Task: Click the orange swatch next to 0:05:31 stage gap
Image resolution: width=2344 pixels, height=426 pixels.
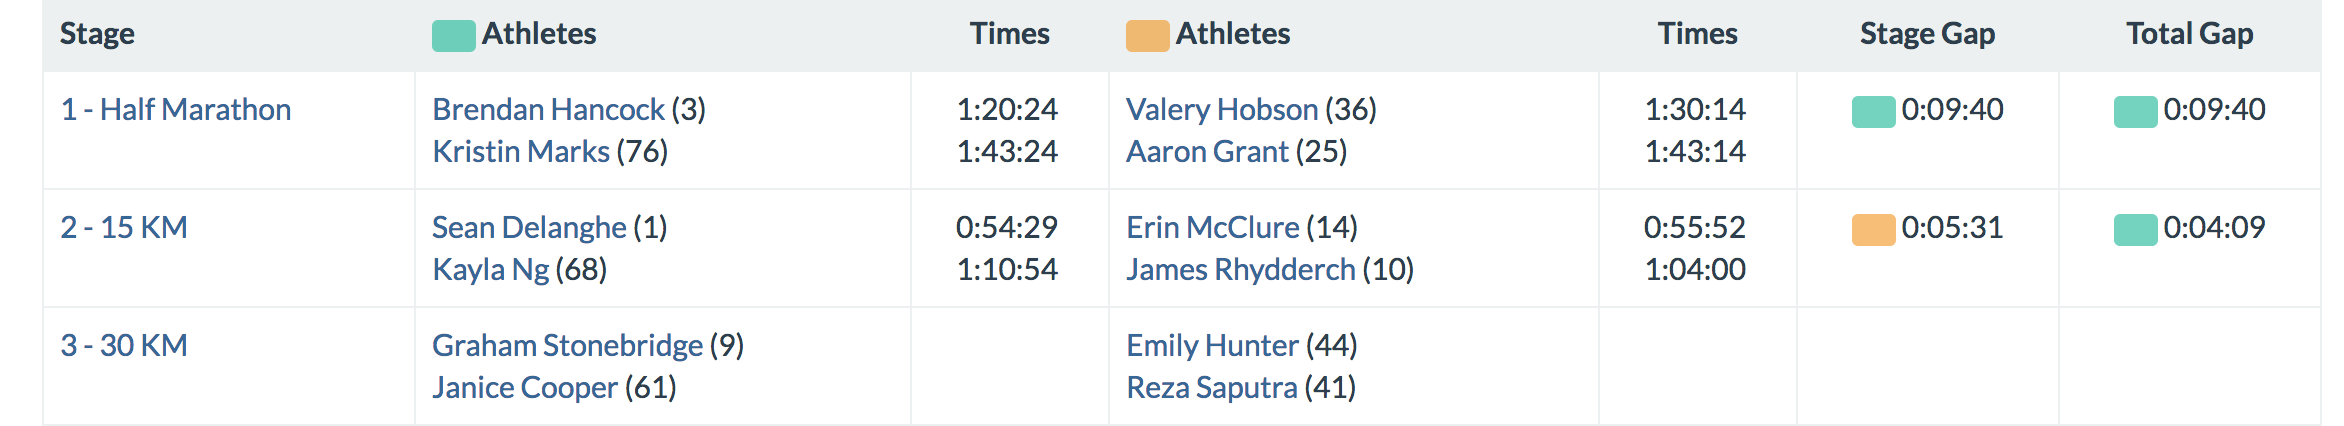Action: pyautogui.click(x=1873, y=229)
